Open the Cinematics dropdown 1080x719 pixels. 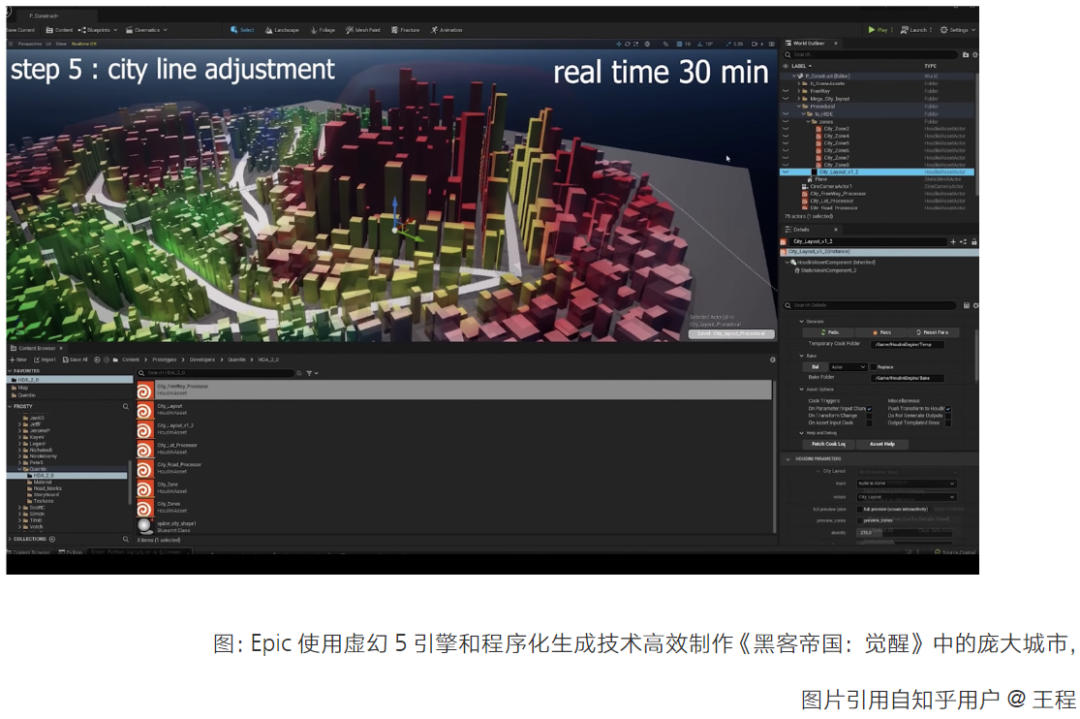(x=147, y=30)
